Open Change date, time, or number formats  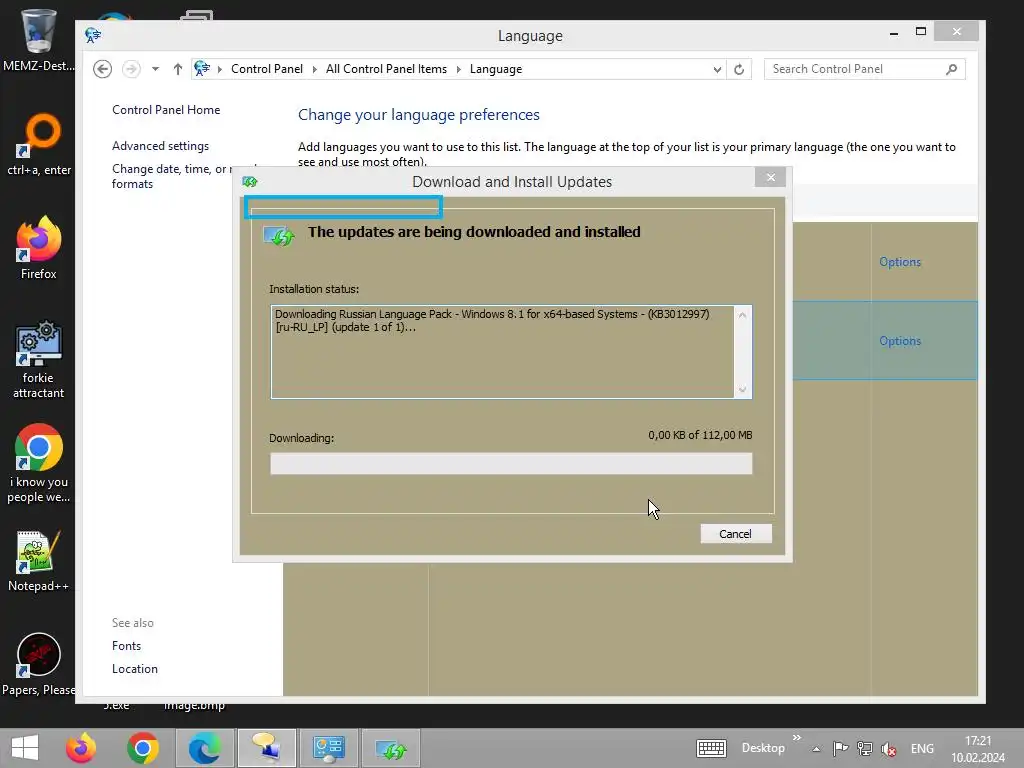(x=172, y=176)
